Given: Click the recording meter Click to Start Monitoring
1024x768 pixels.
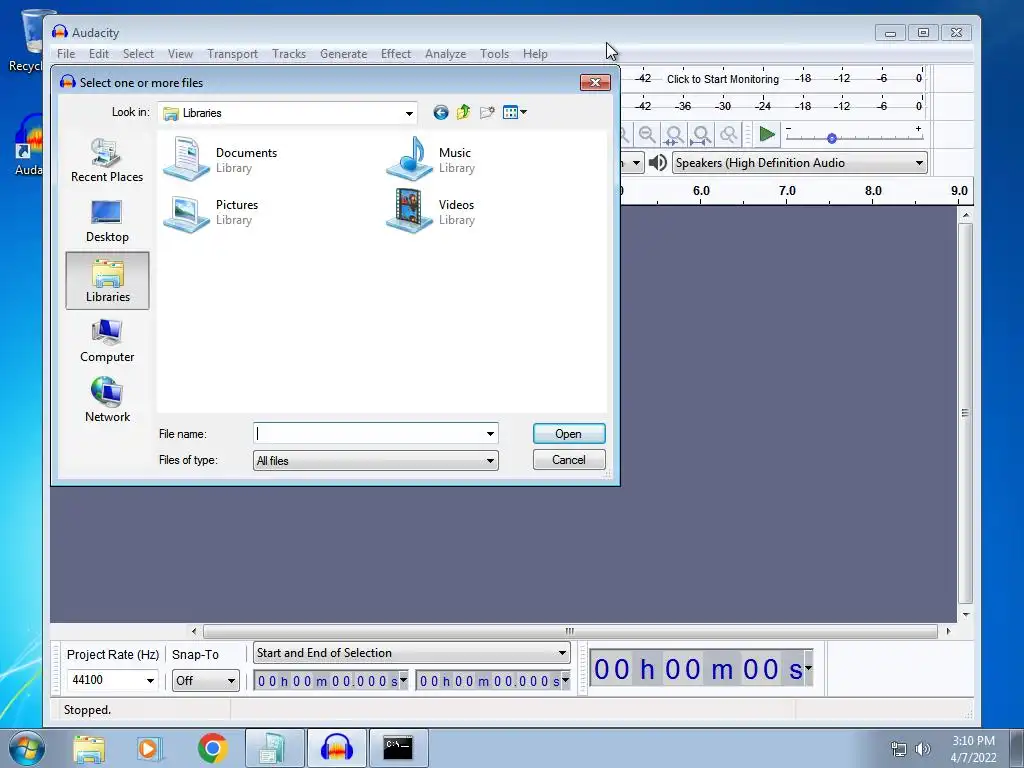Looking at the screenshot, I should pyautogui.click(x=723, y=79).
